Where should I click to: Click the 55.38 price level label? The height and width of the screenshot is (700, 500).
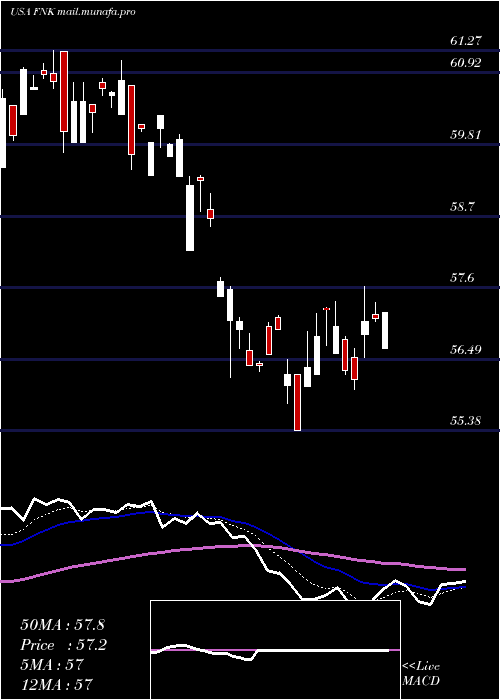tap(466, 421)
